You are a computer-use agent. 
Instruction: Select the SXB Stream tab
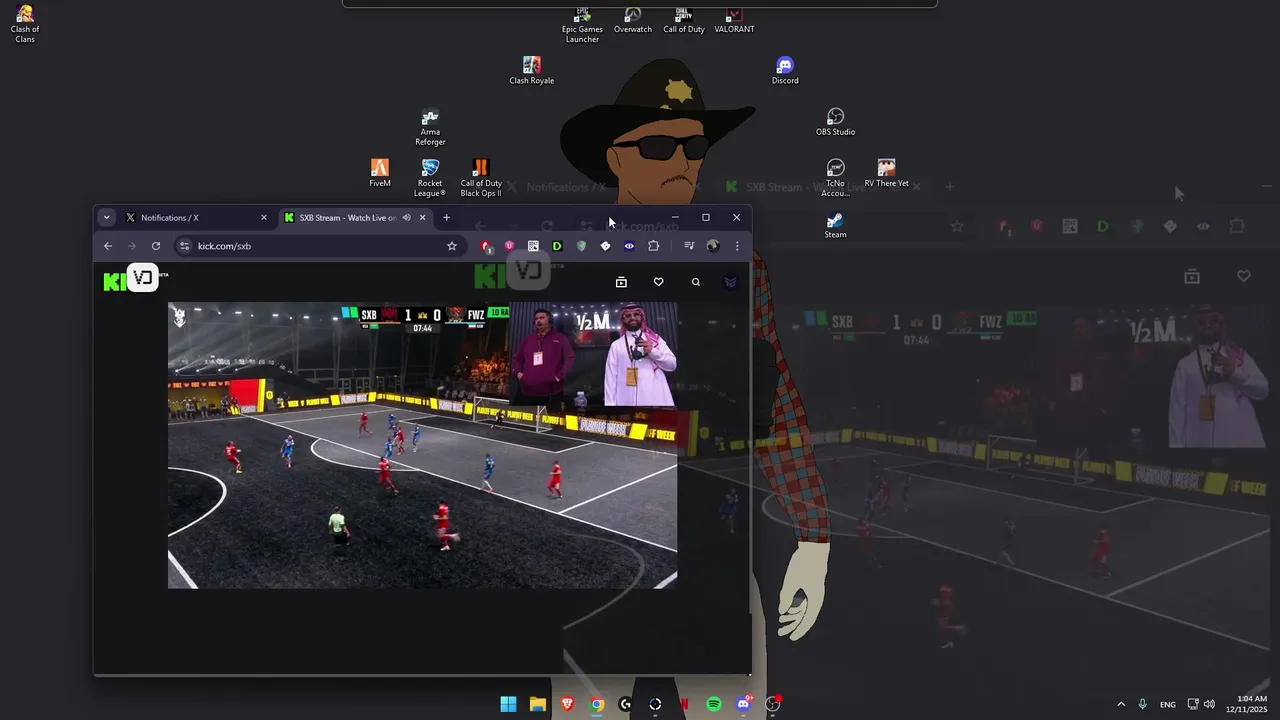point(354,217)
